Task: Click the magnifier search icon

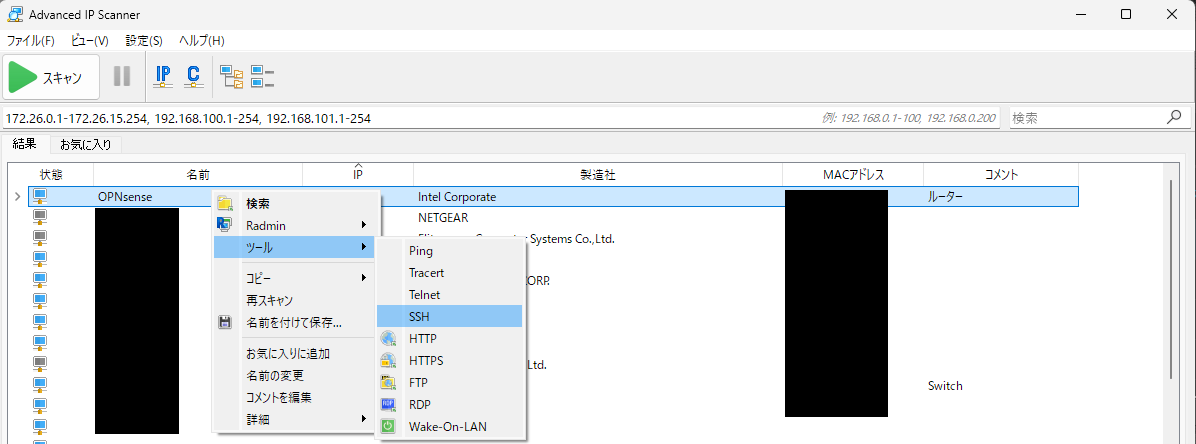Action: click(1175, 117)
